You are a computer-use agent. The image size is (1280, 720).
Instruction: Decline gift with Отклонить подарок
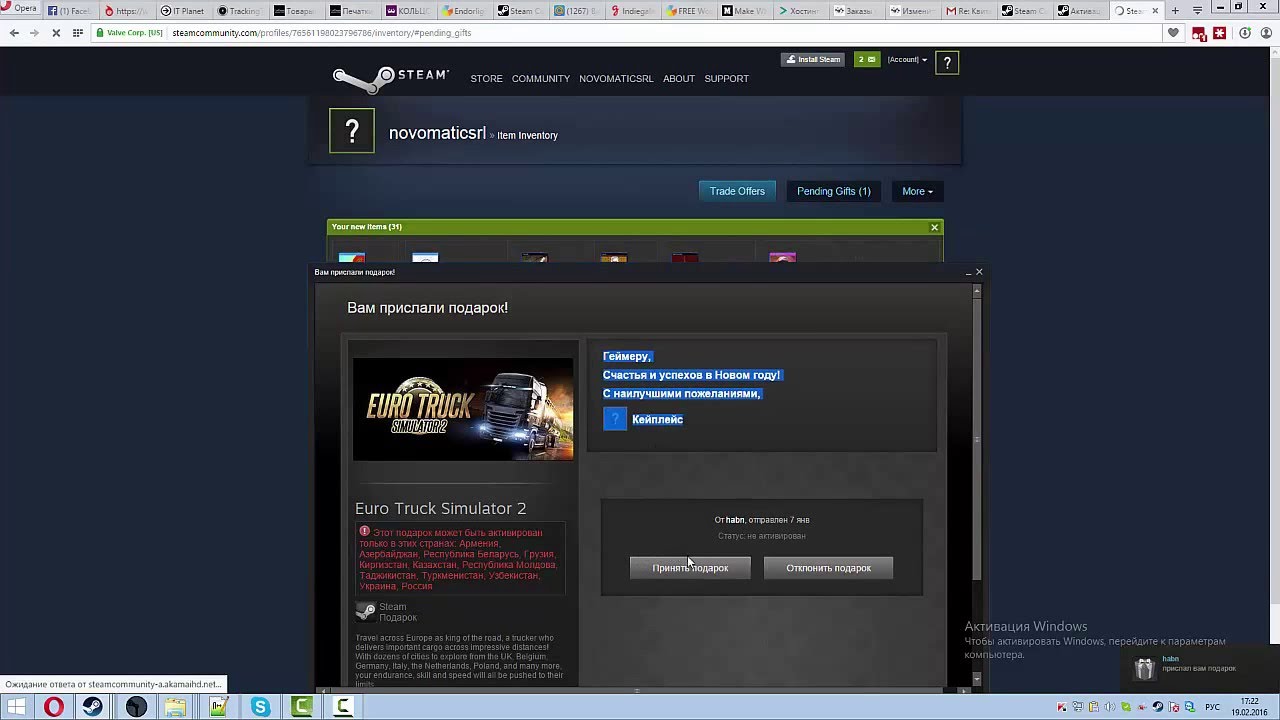828,568
